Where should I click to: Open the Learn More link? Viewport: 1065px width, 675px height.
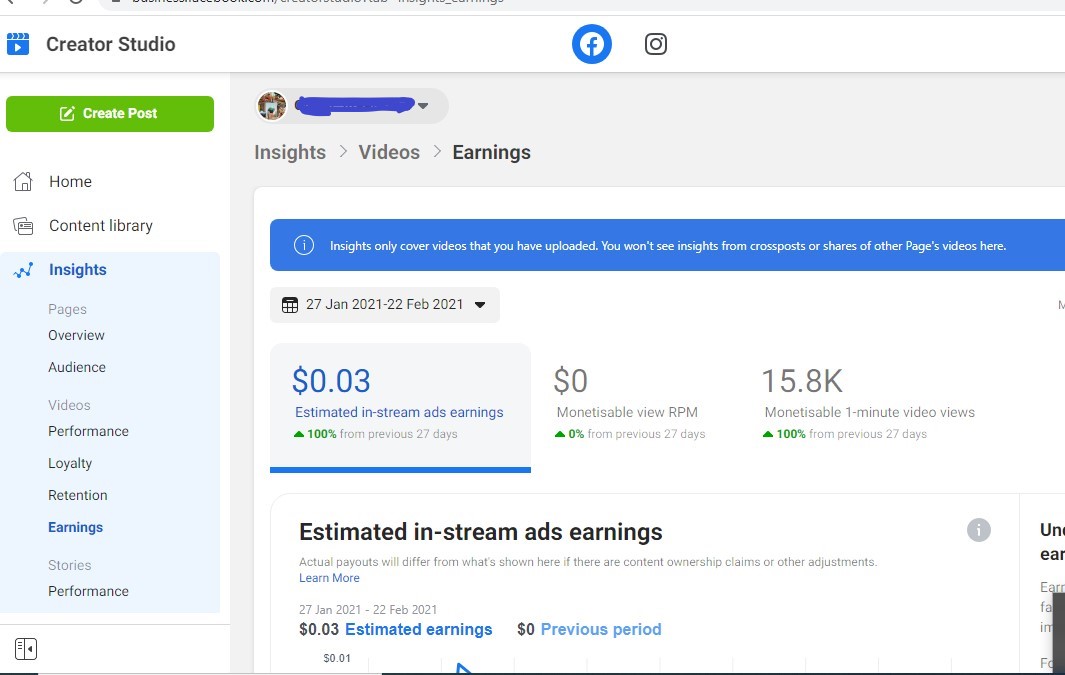point(329,578)
